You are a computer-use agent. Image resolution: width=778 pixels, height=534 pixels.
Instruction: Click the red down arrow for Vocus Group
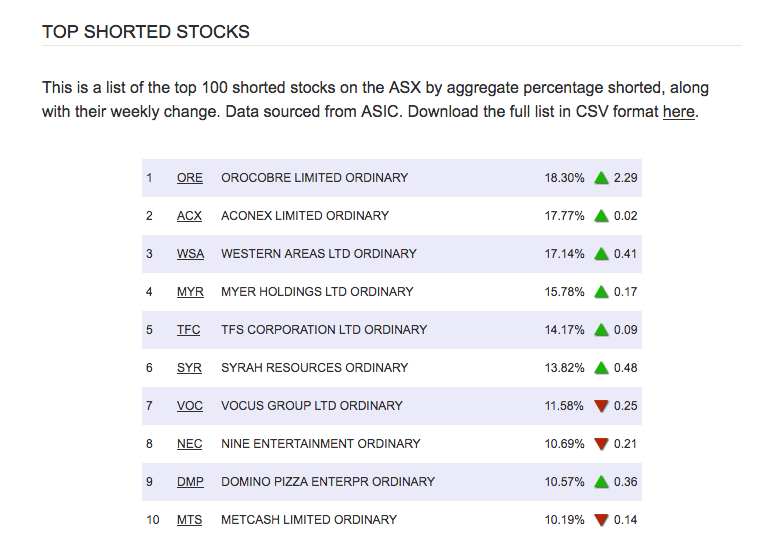[601, 406]
